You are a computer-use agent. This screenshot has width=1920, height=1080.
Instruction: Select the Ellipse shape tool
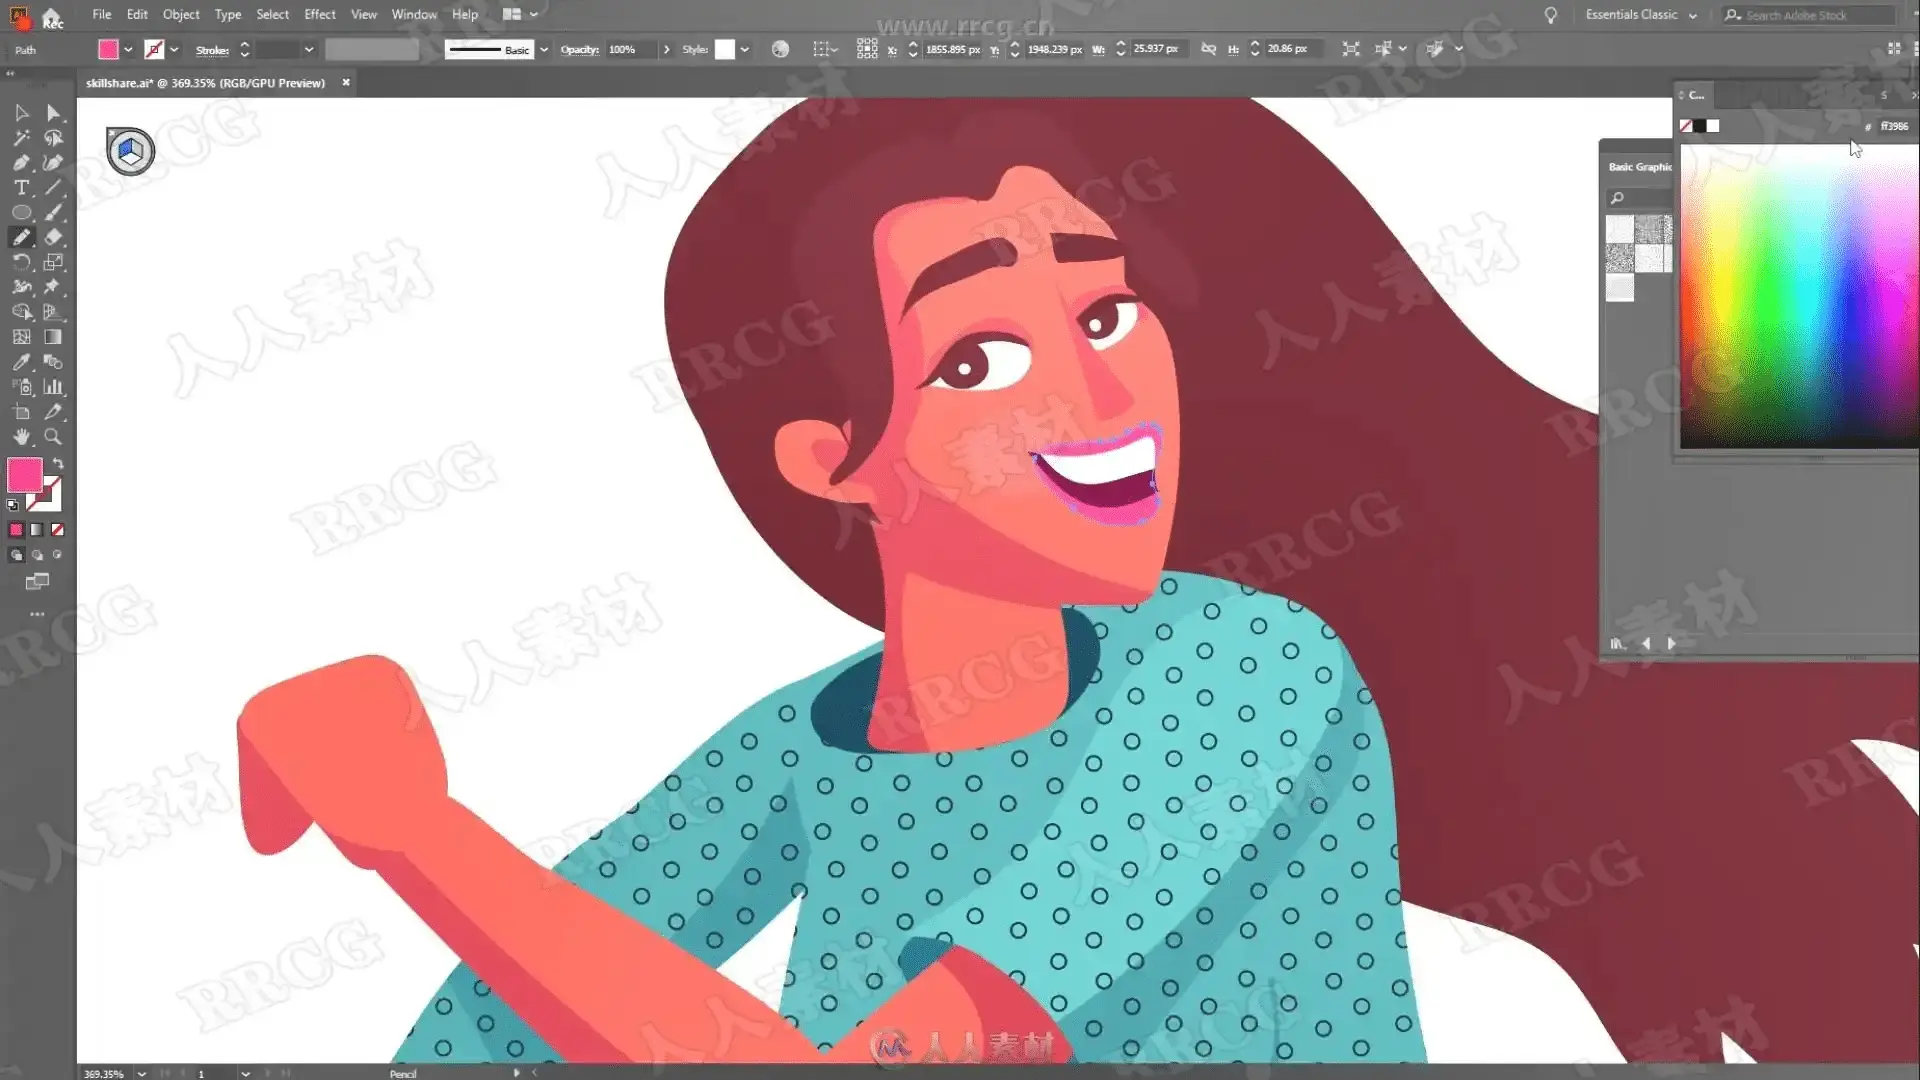[x=21, y=213]
